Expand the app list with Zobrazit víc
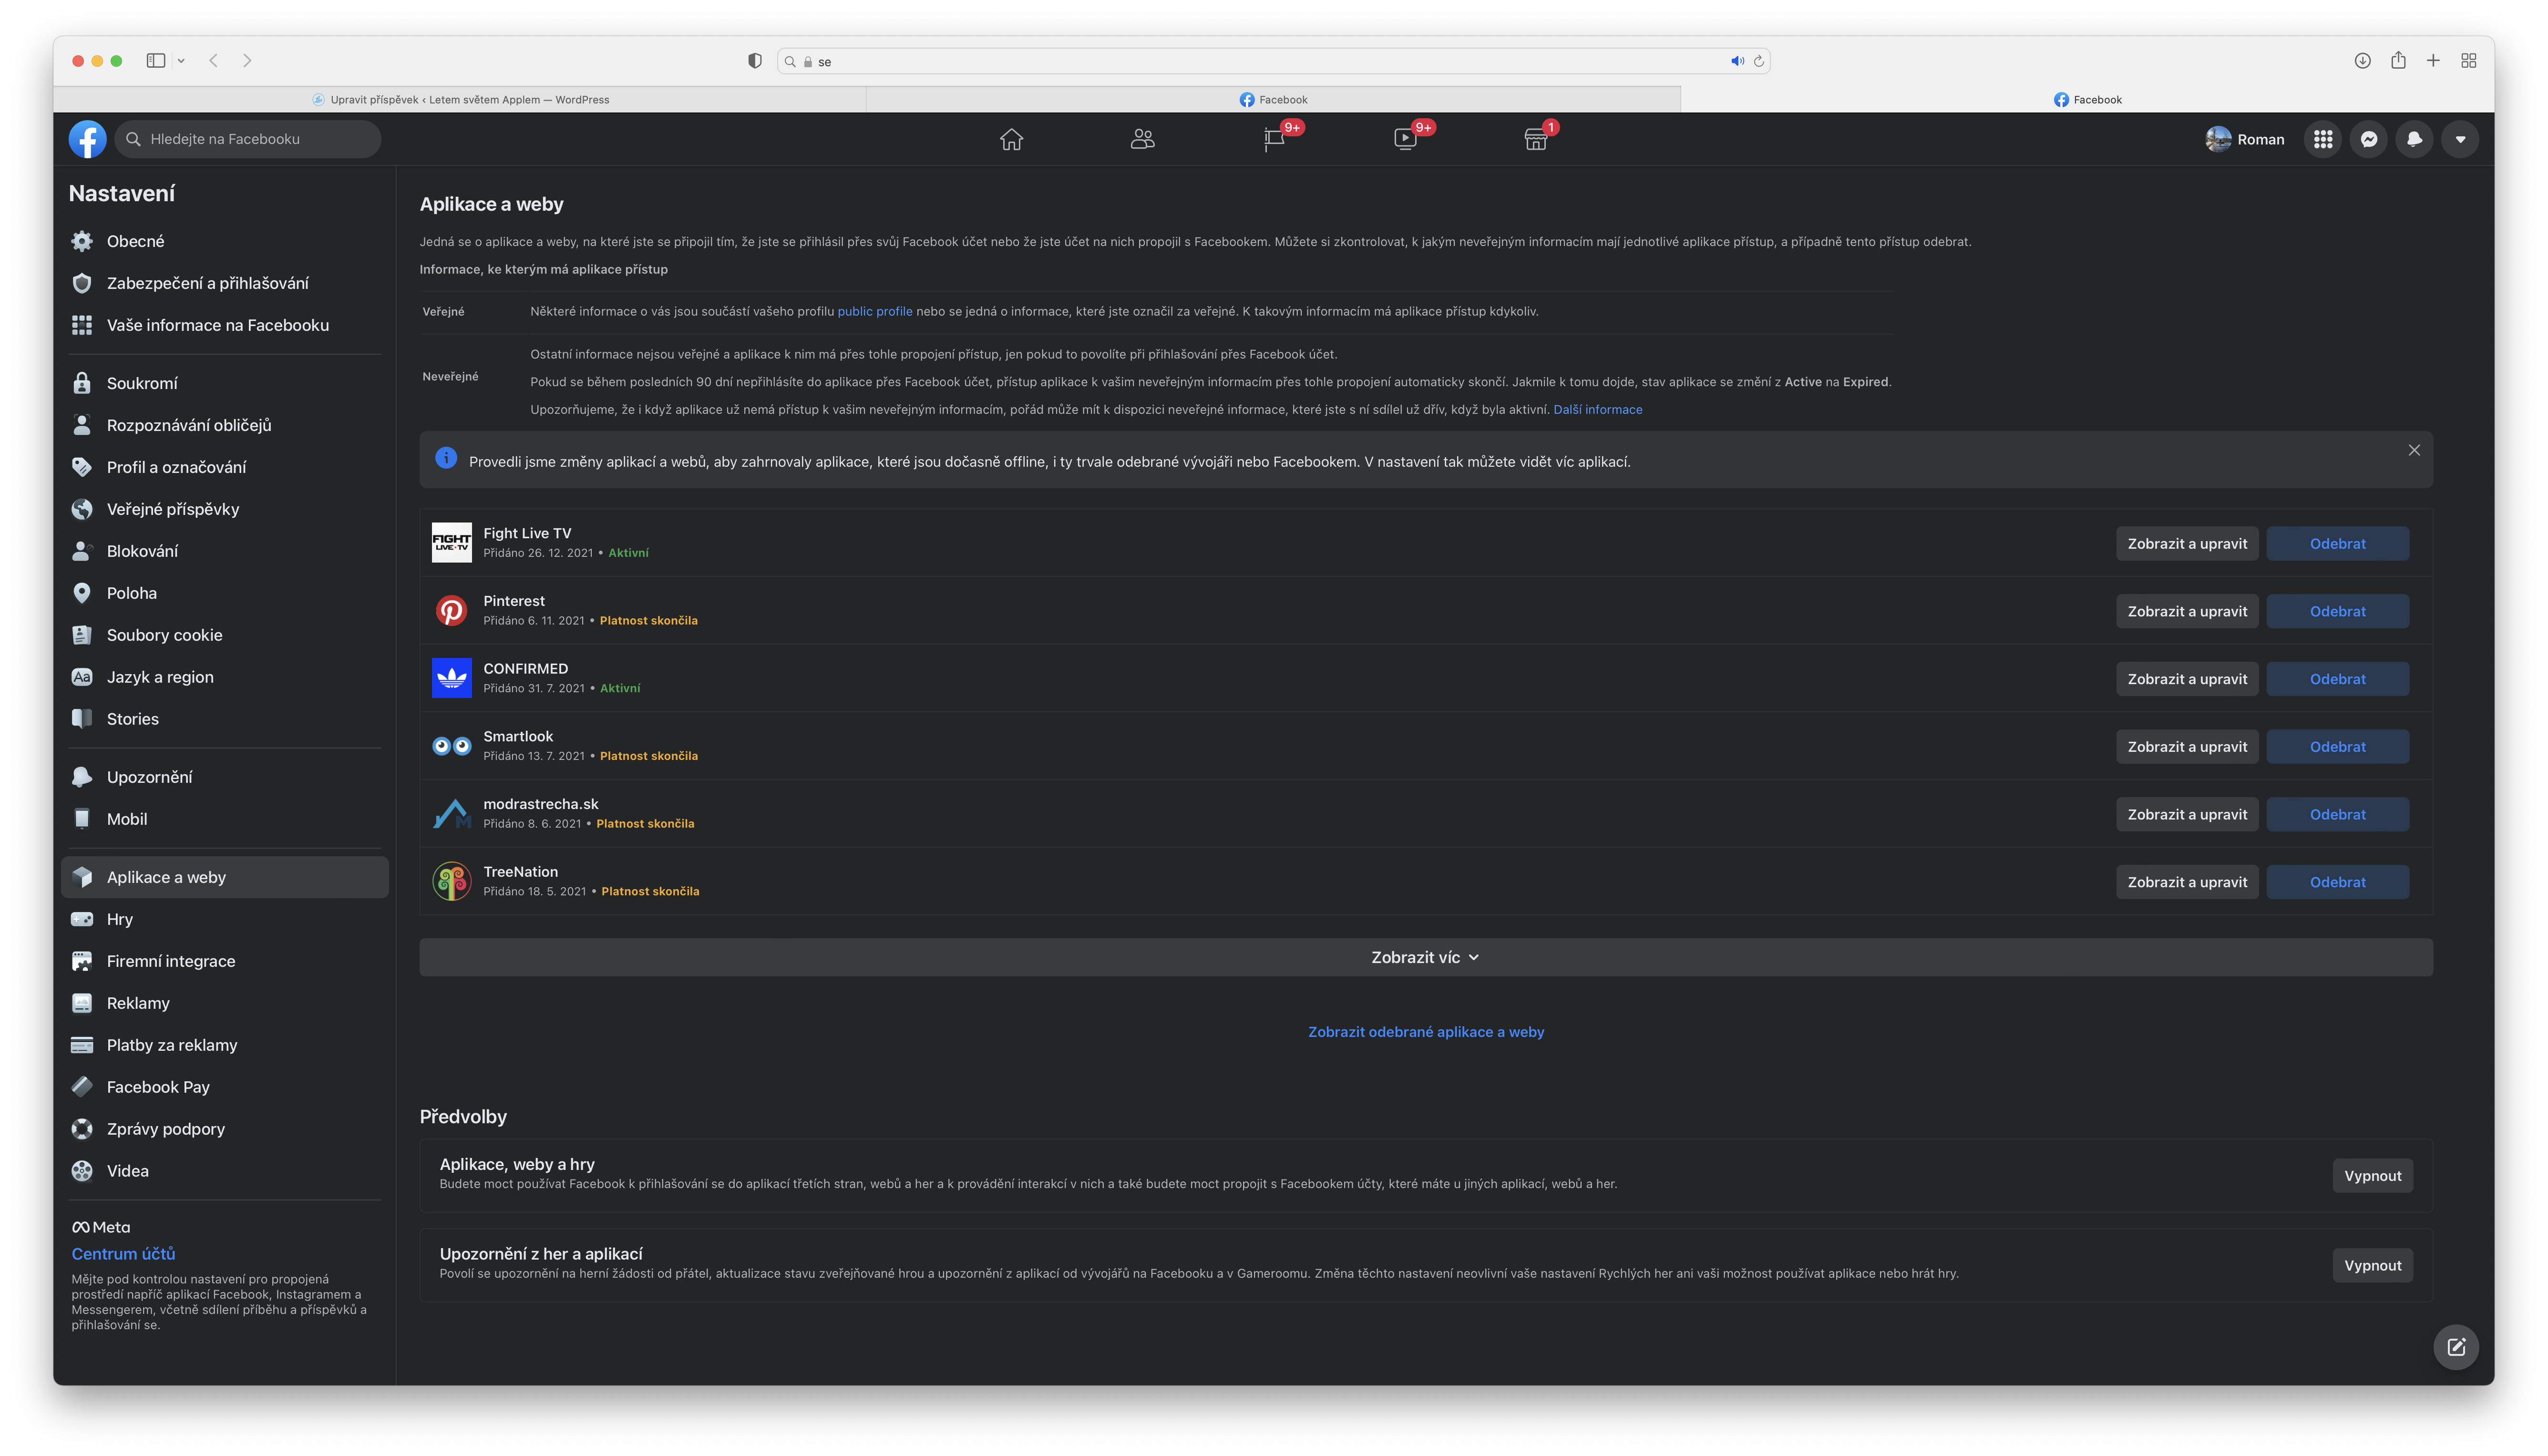Image resolution: width=2548 pixels, height=1456 pixels. point(1425,957)
